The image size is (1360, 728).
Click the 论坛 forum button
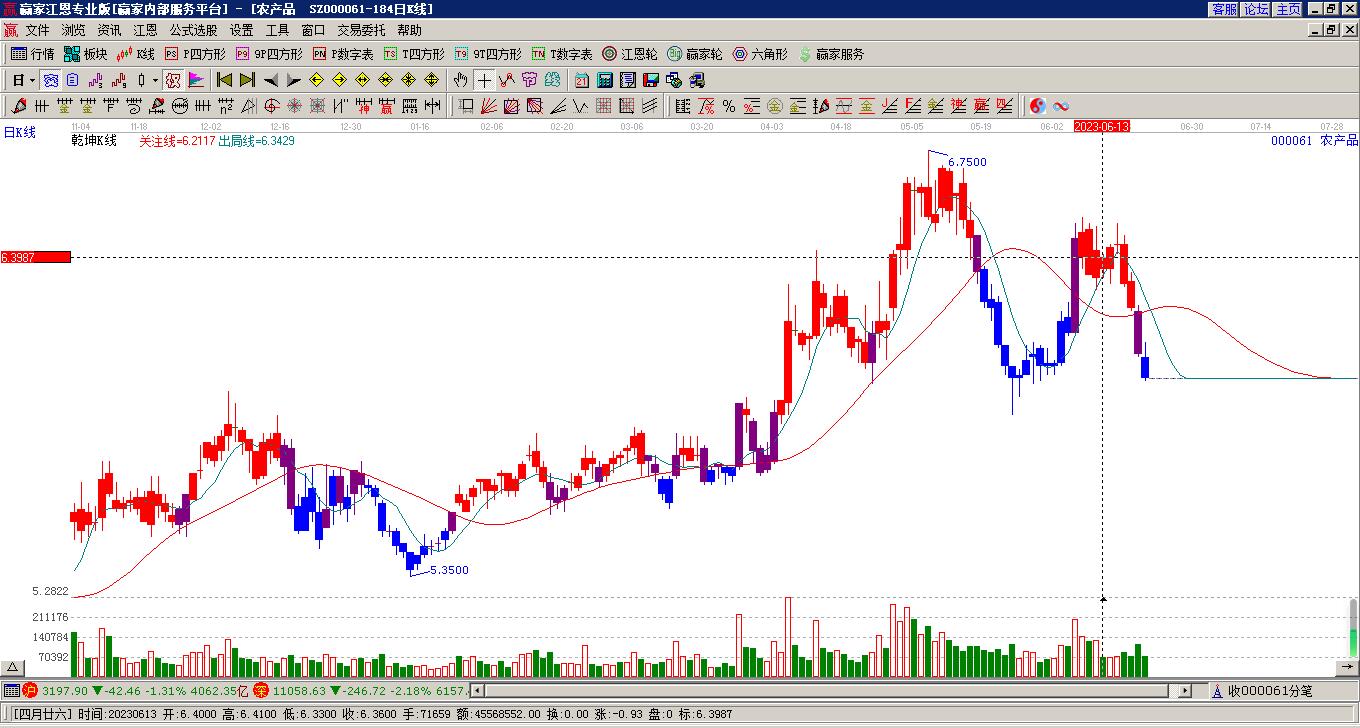click(x=1256, y=9)
